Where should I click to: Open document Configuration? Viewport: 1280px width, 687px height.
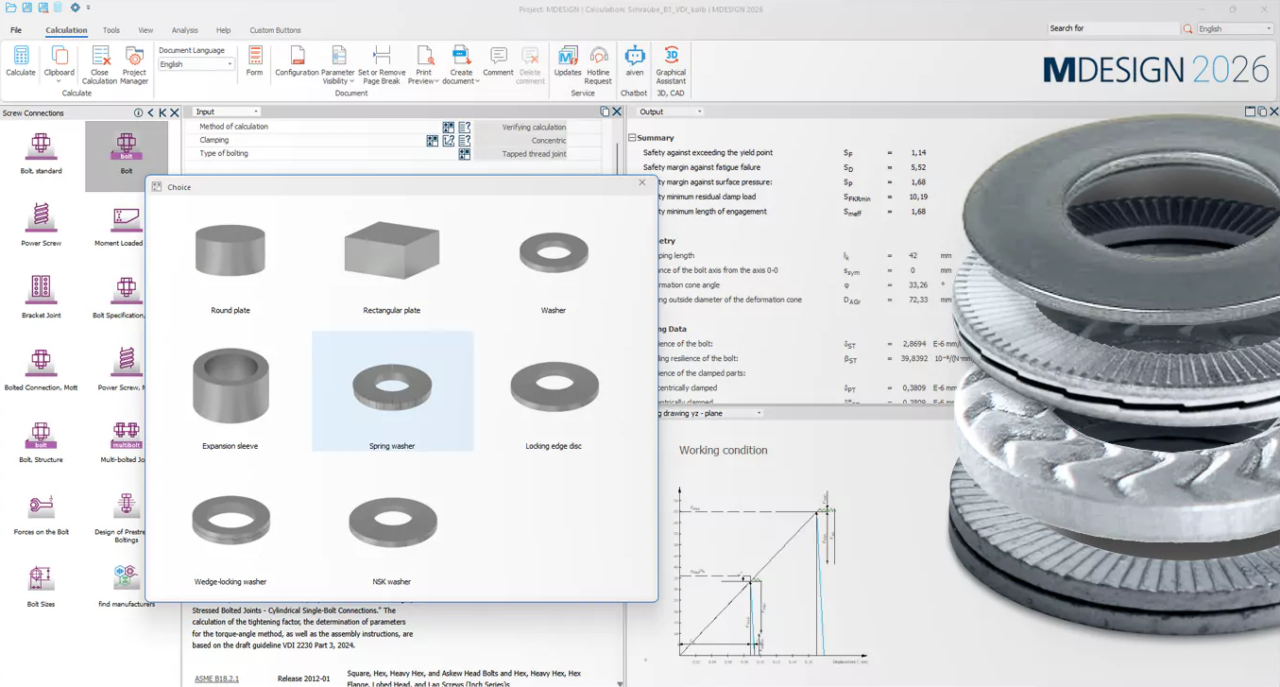click(x=297, y=62)
